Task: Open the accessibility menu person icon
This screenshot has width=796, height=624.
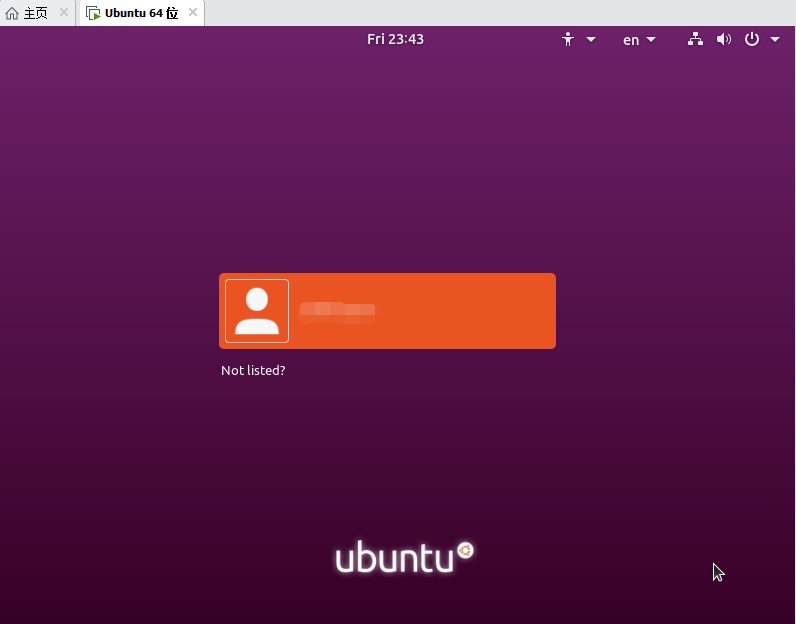Action: (x=568, y=40)
